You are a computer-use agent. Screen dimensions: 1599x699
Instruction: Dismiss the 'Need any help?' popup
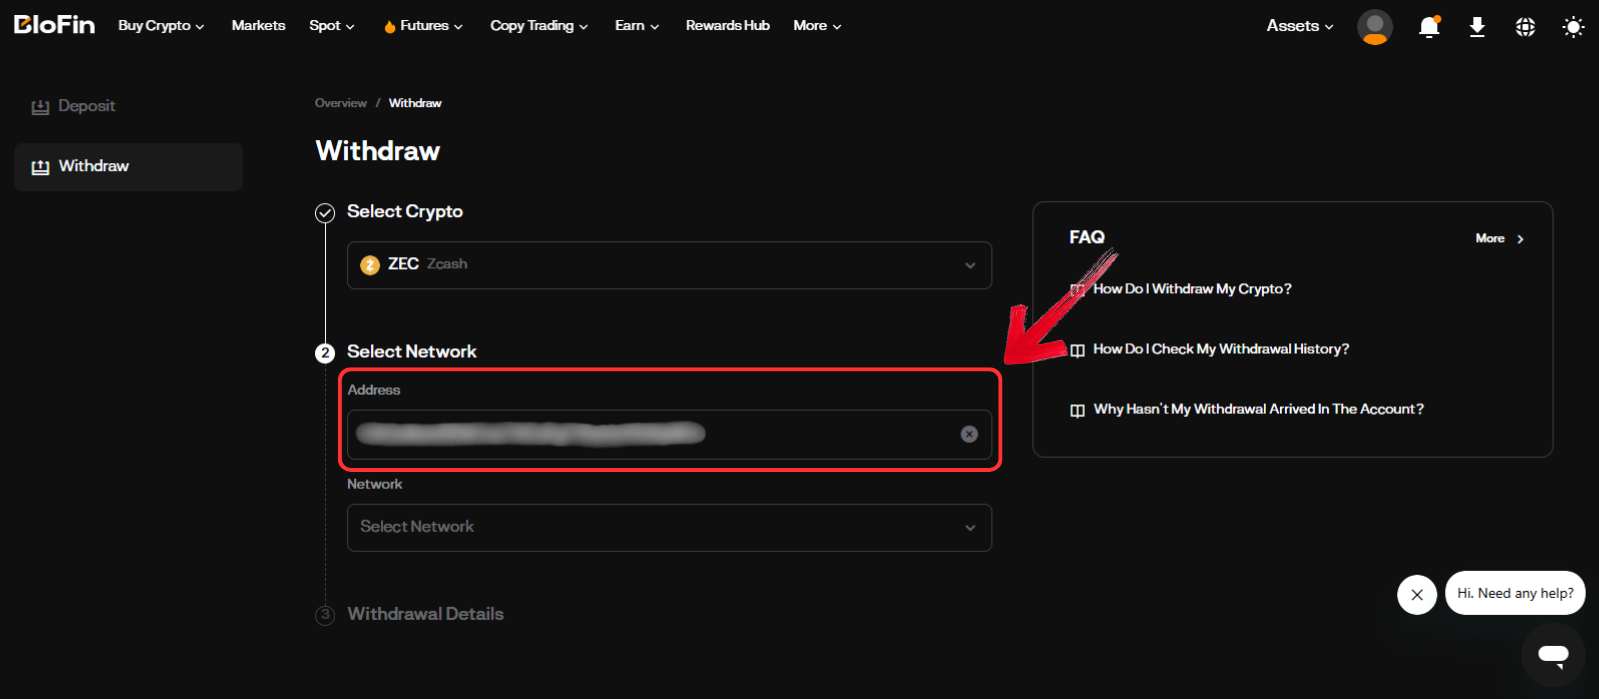[x=1417, y=595]
